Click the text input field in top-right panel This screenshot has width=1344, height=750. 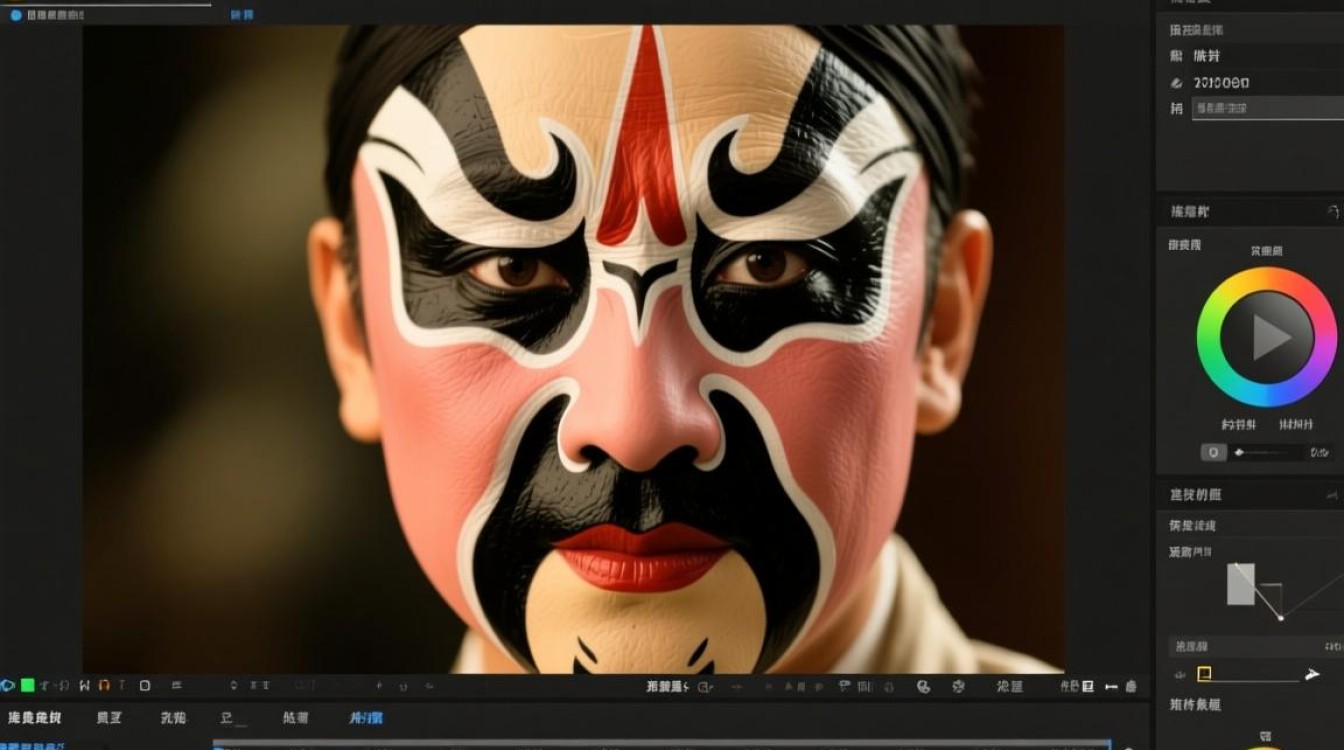[x=1267, y=108]
